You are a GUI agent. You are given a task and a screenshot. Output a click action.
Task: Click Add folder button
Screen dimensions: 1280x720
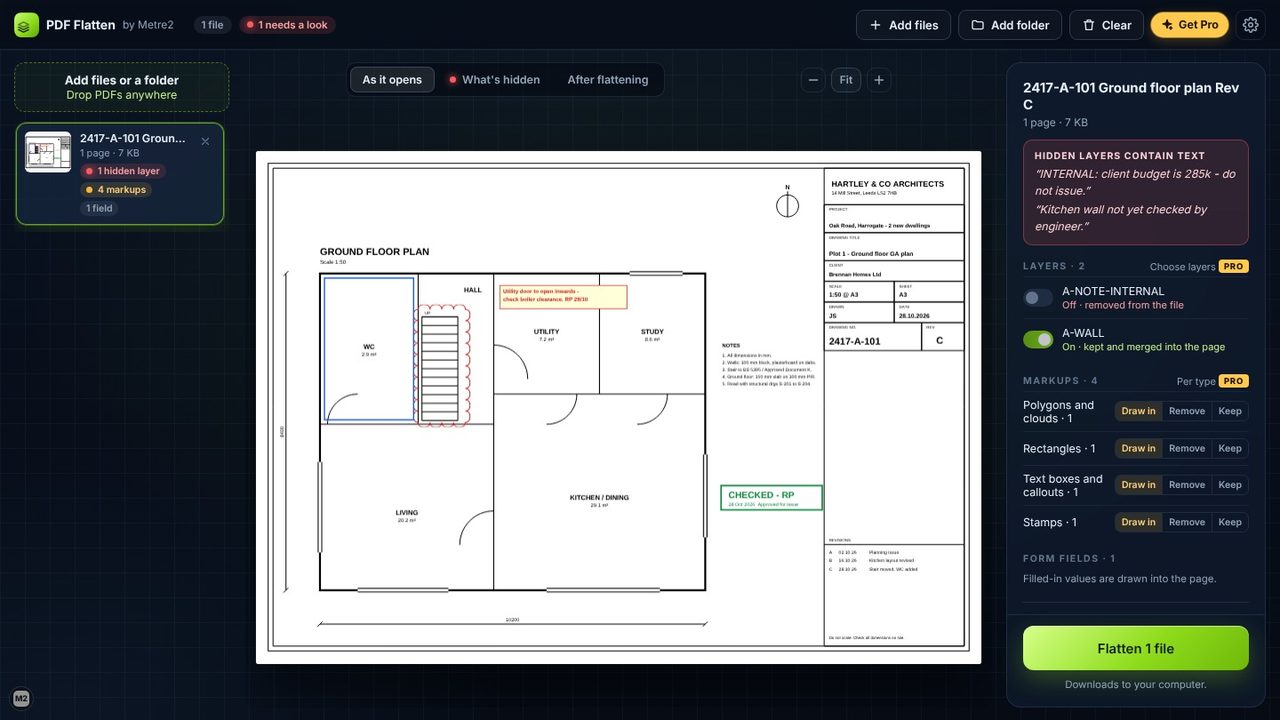1010,25
